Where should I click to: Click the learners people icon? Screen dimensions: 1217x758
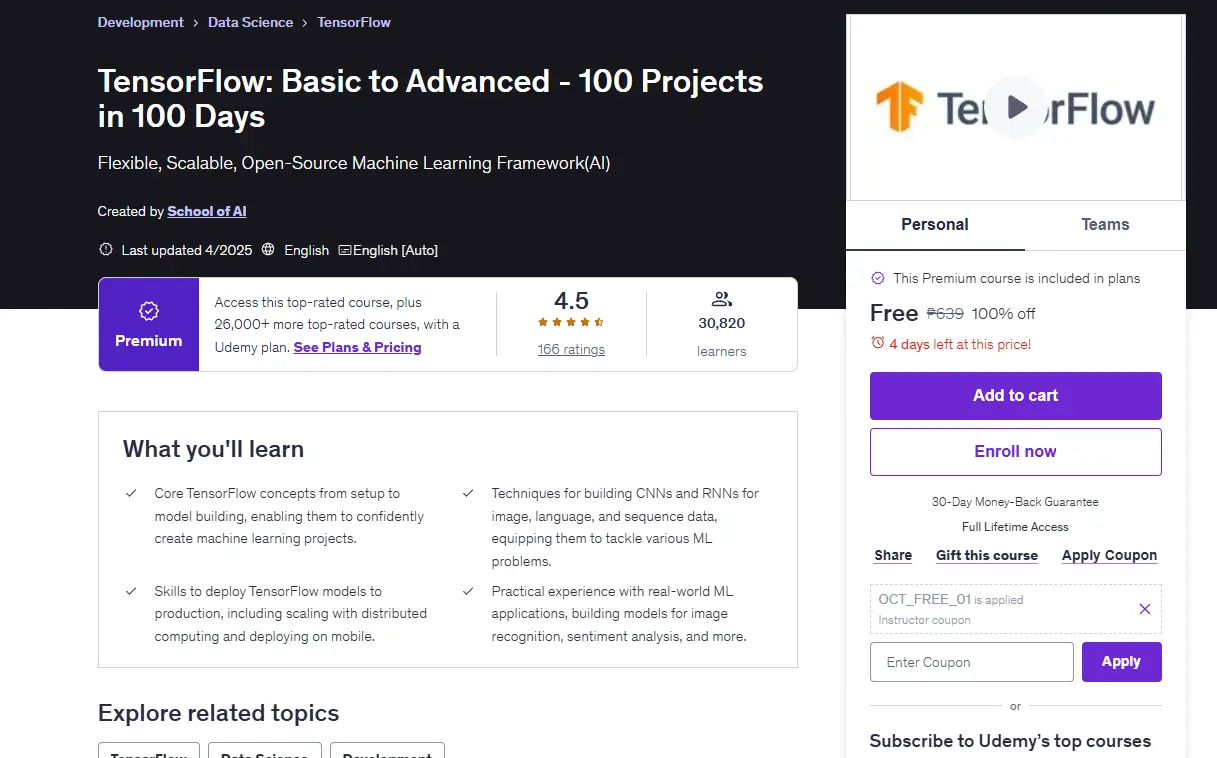click(721, 299)
